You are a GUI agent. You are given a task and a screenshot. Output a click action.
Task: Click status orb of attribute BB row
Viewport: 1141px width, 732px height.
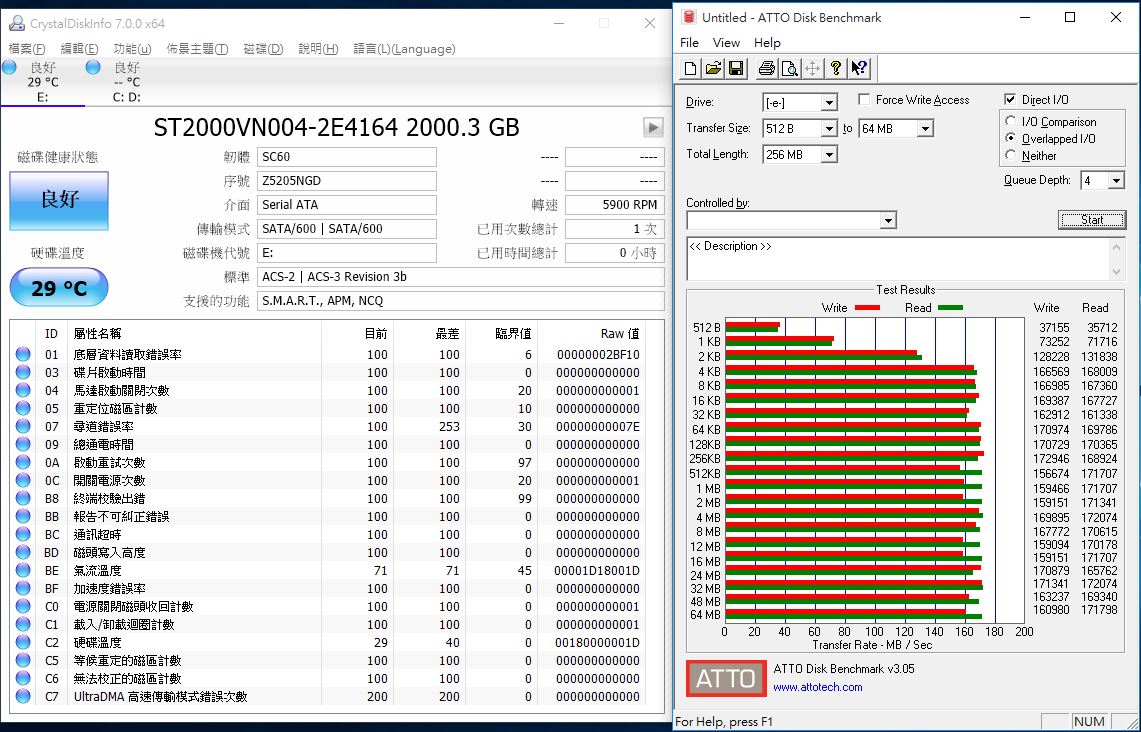tap(23, 517)
